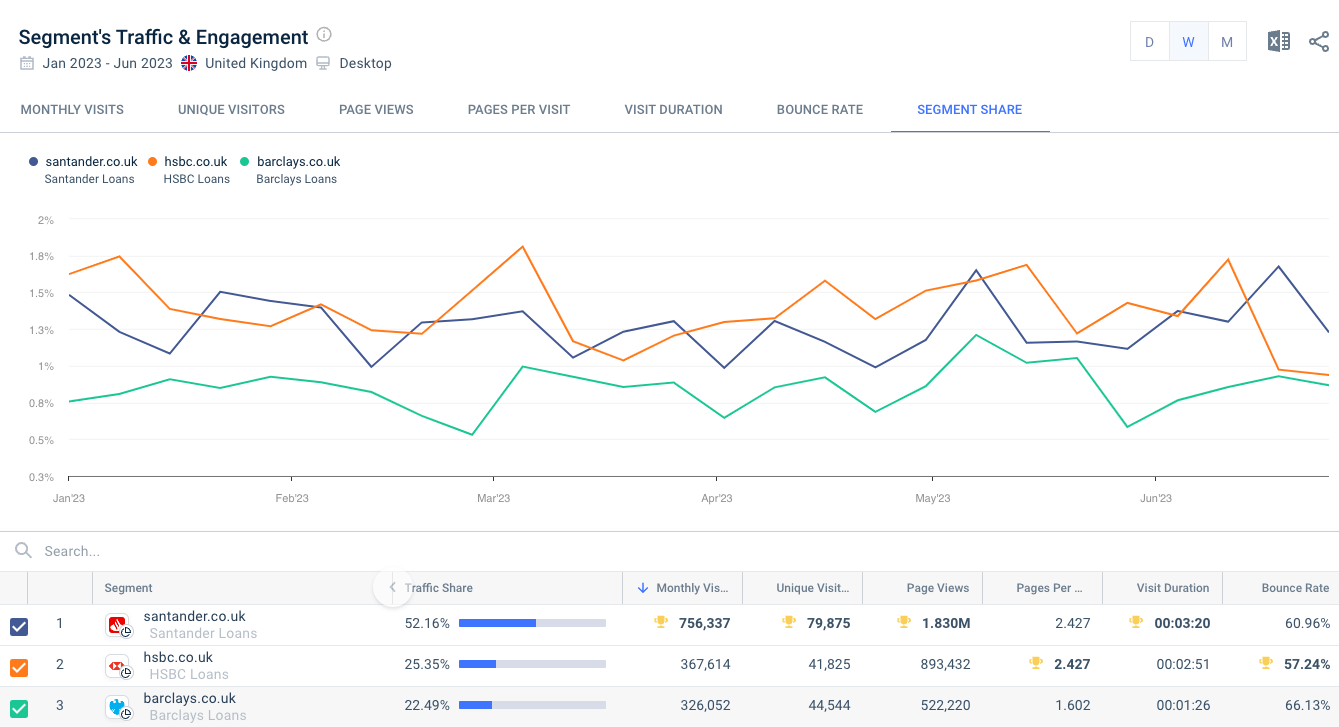Uncheck the hsbc.co.uk row checkbox
The width and height of the screenshot is (1339, 727).
pyautogui.click(x=19, y=667)
